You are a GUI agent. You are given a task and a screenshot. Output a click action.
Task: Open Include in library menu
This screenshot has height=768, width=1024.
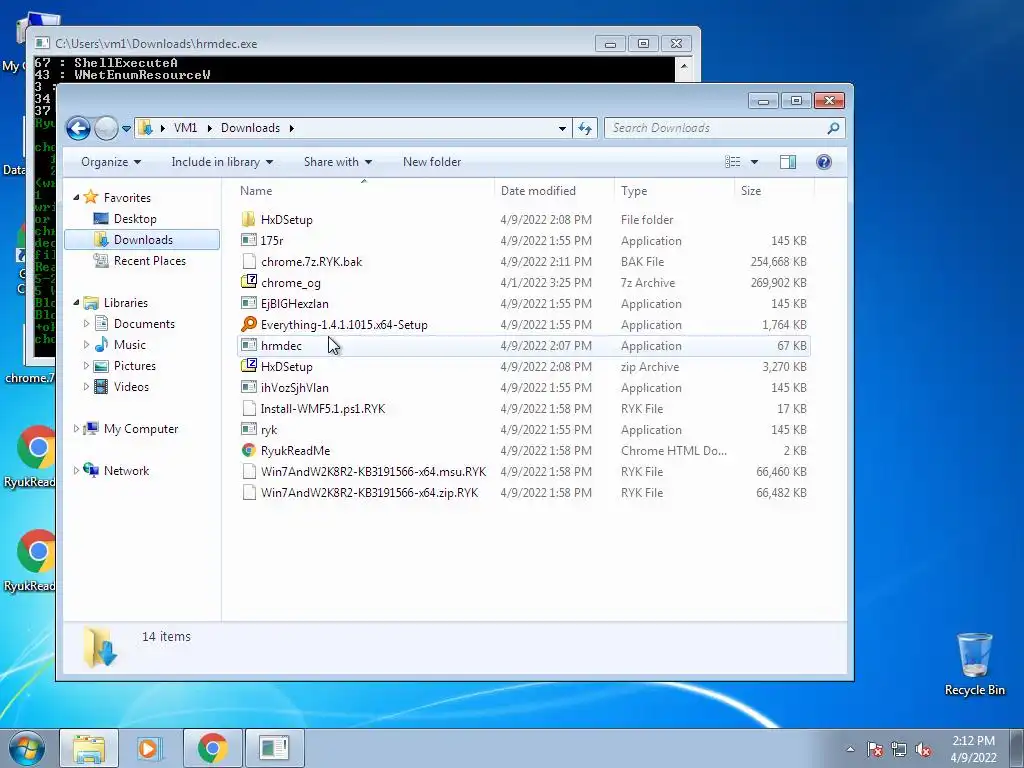222,162
